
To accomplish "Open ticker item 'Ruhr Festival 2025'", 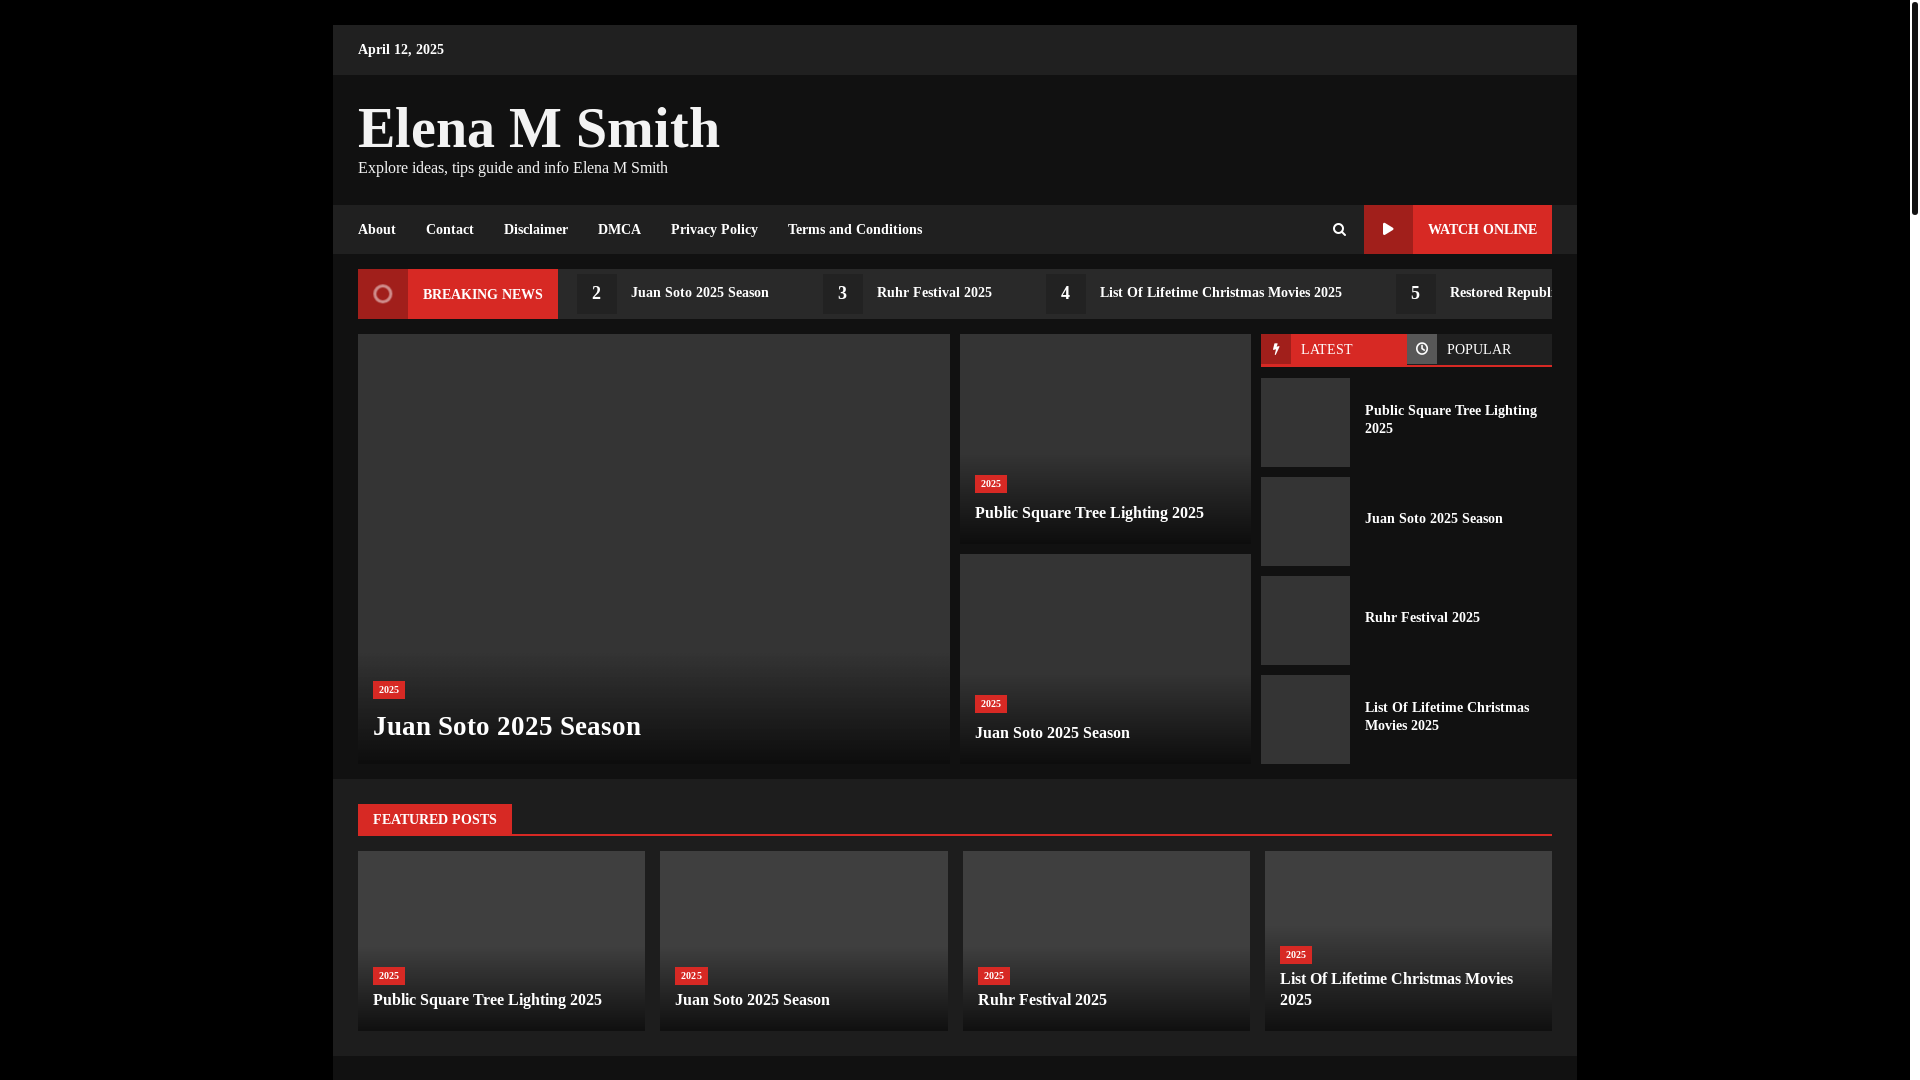I will [x=934, y=293].
